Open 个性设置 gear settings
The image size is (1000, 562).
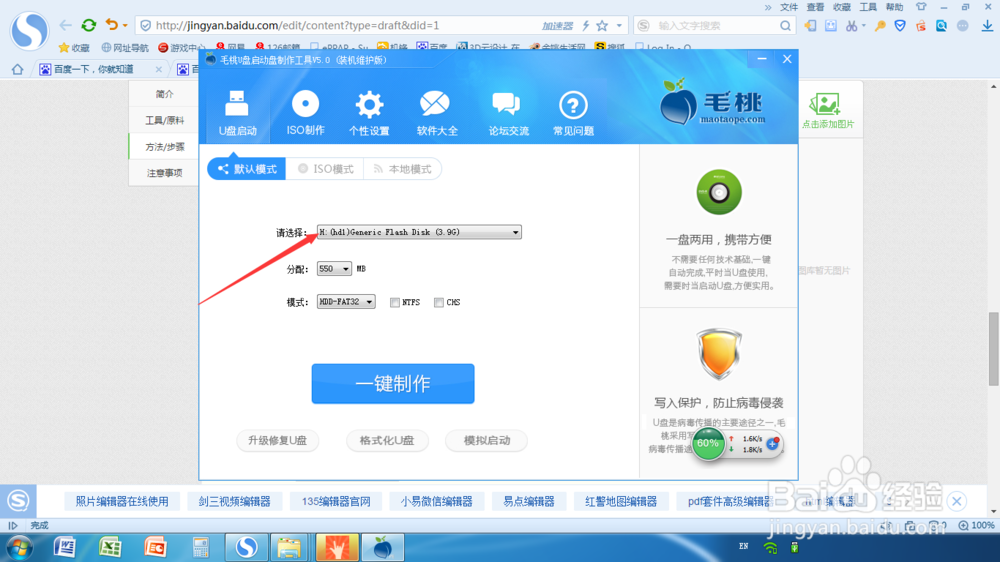[x=369, y=113]
